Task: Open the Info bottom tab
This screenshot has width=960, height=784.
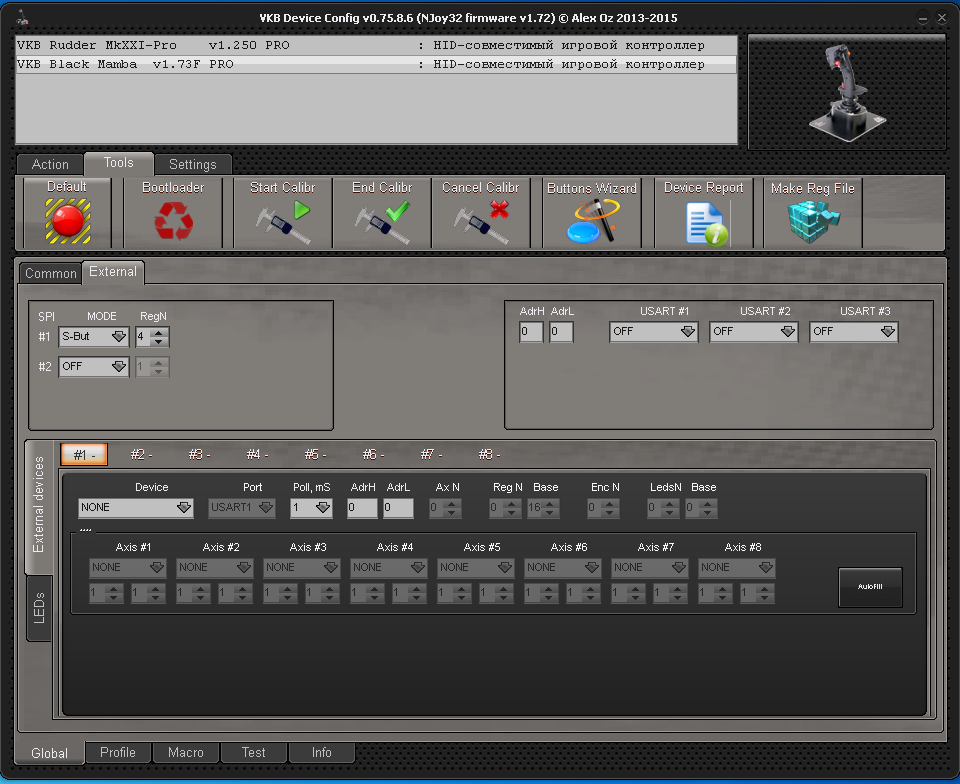Action: [321, 752]
